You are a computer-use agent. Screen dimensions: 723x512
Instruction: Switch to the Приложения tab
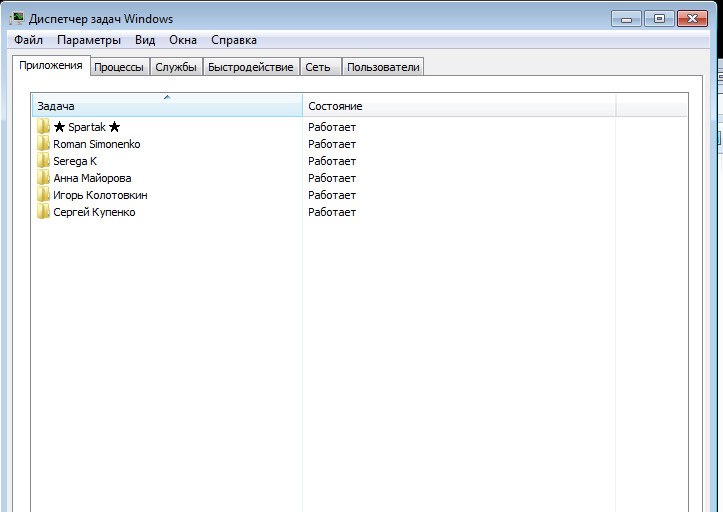pos(51,65)
